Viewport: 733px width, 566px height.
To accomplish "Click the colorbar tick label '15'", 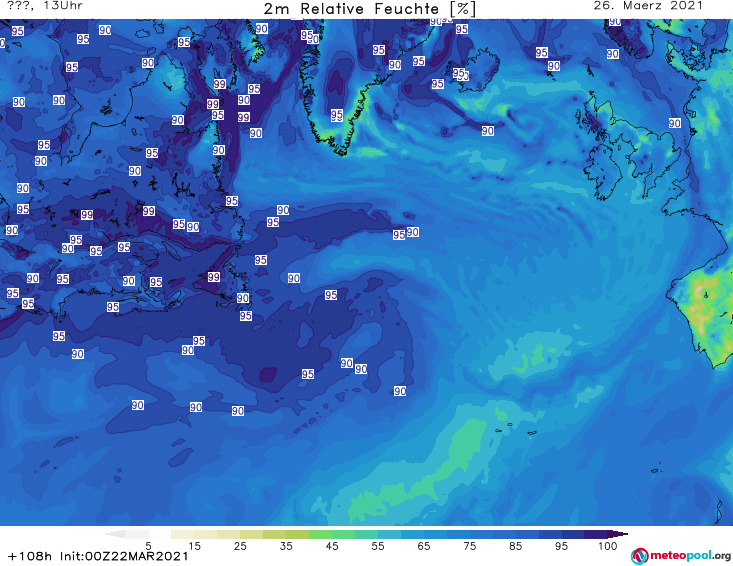I will (194, 545).
